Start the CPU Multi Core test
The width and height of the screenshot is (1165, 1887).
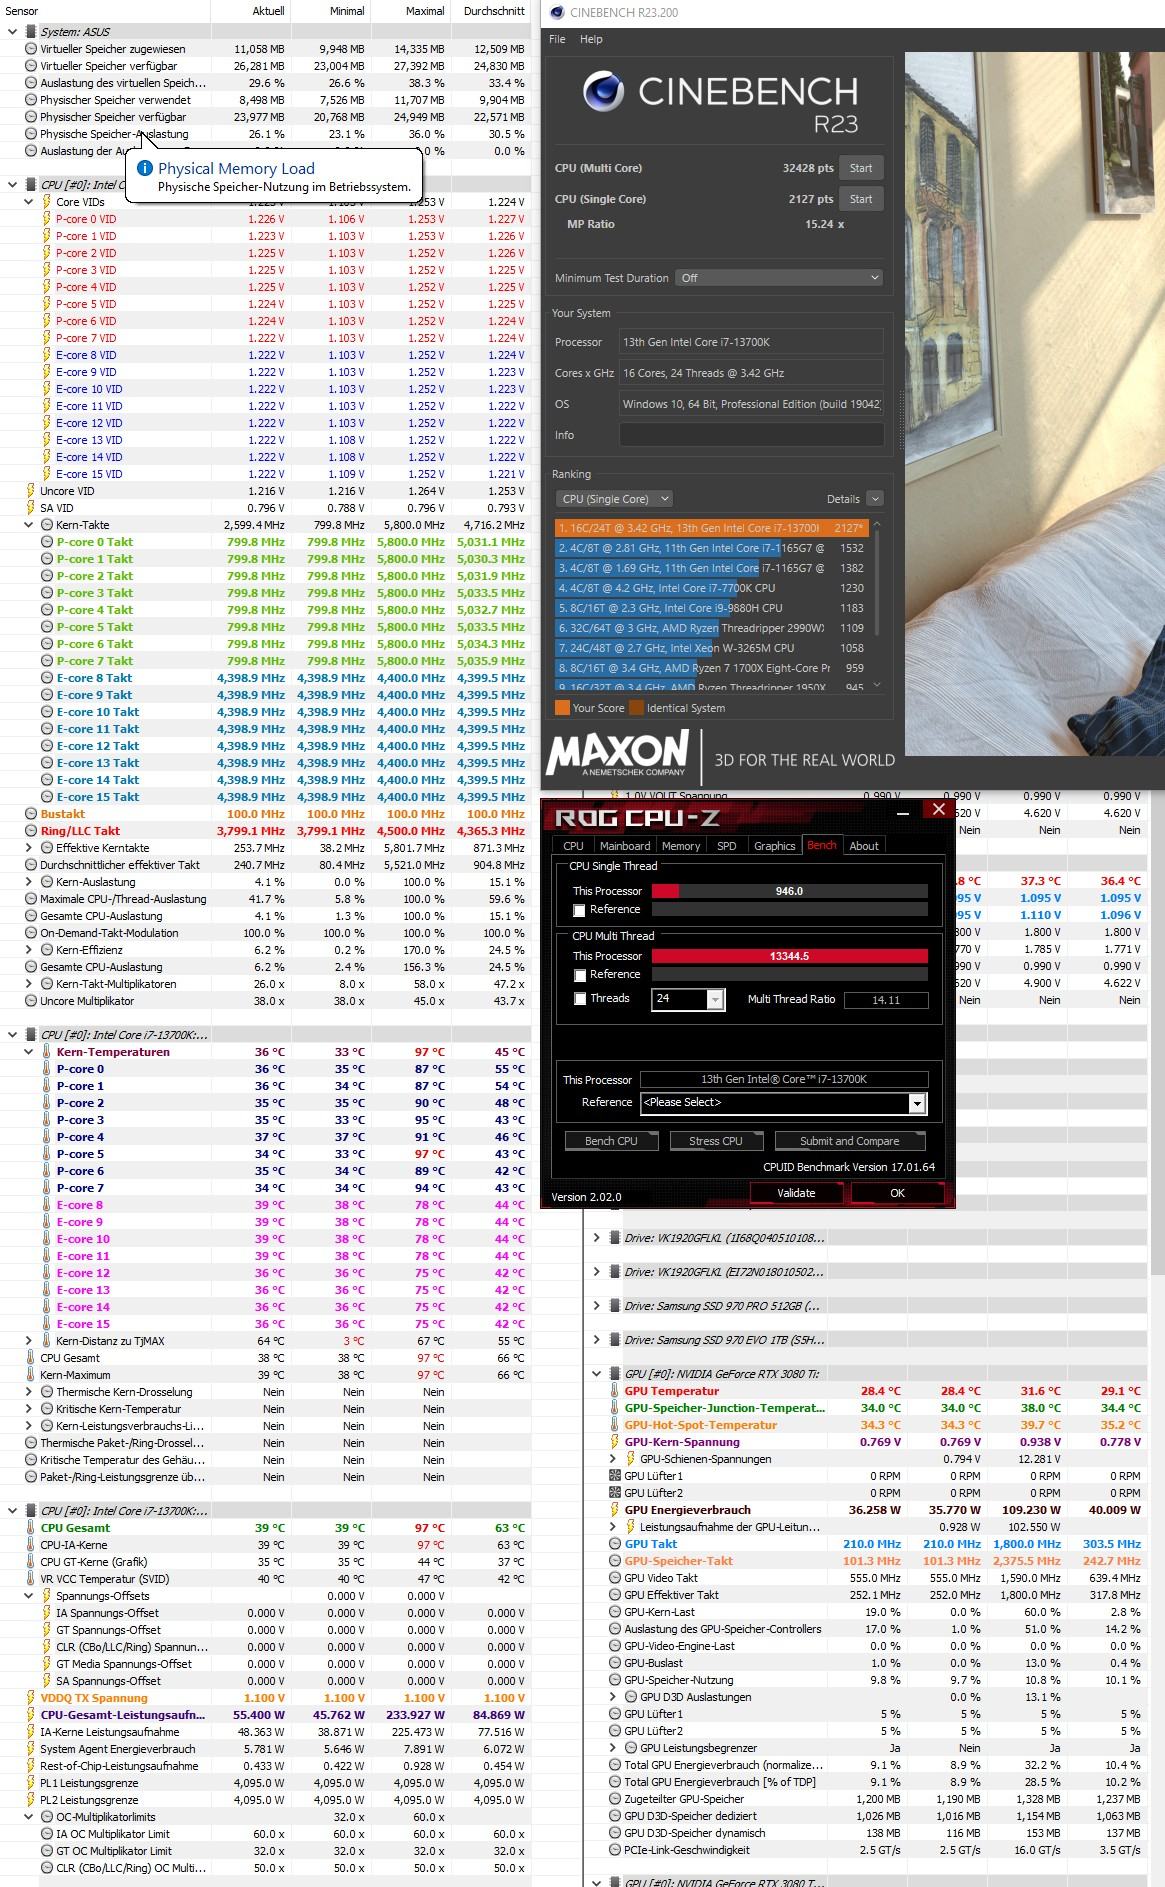click(861, 168)
